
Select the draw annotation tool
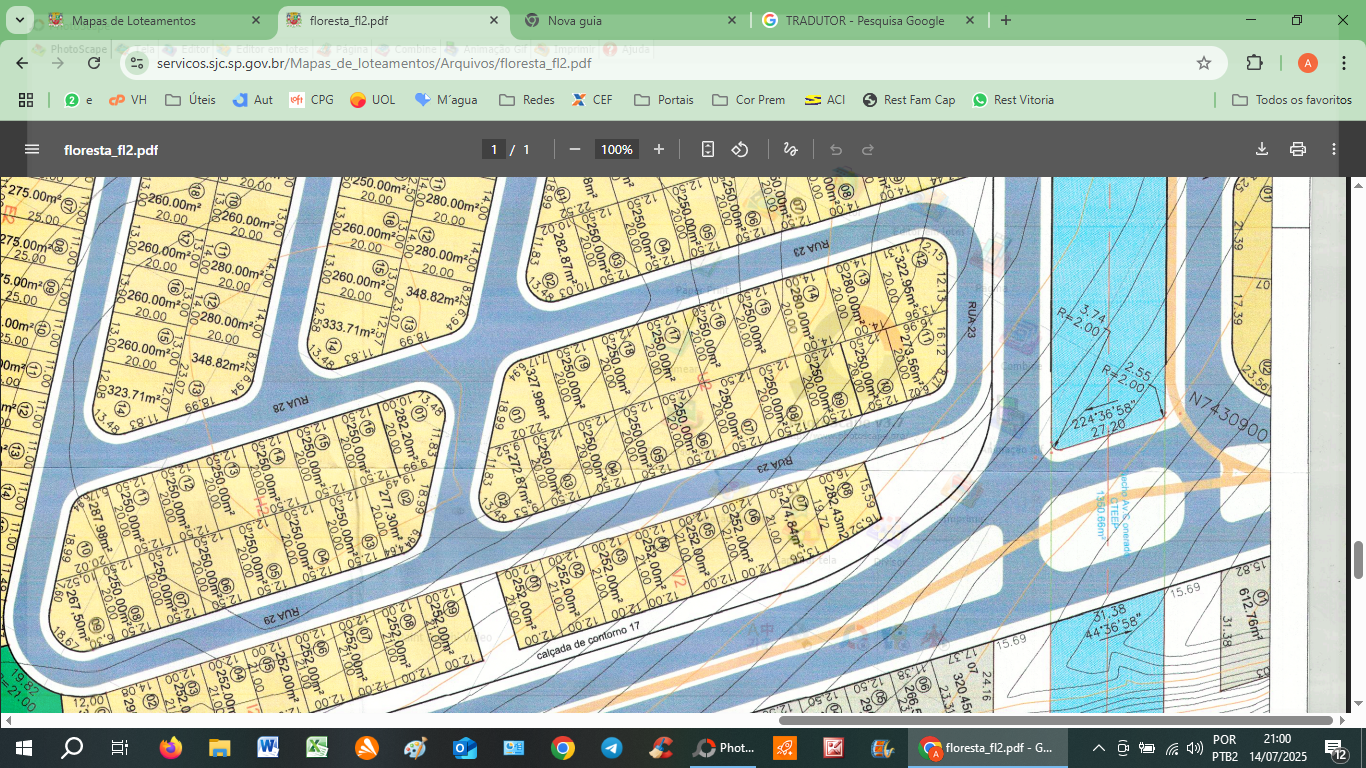tap(790, 149)
